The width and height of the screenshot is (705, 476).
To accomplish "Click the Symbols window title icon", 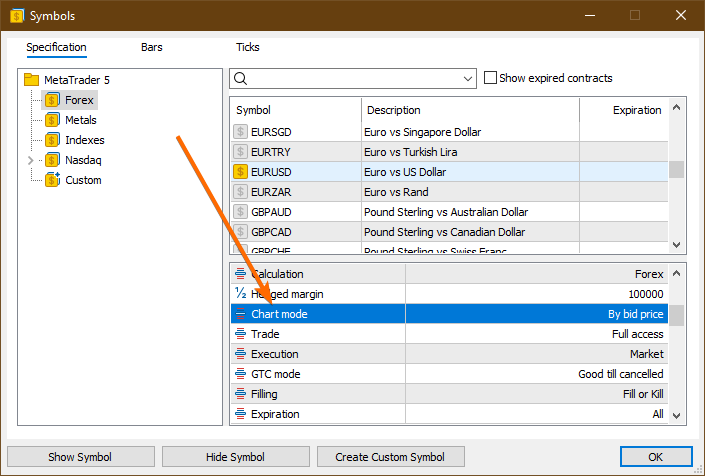I will pyautogui.click(x=17, y=16).
